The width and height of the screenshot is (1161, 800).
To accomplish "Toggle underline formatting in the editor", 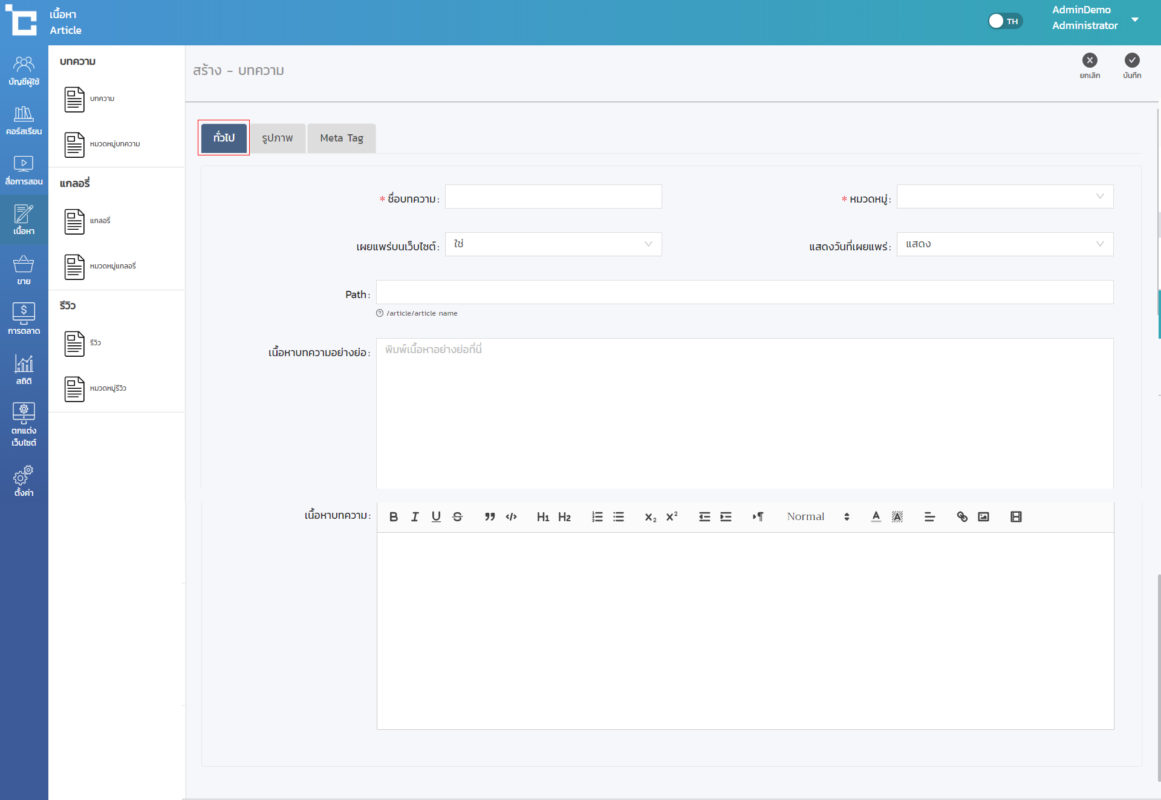I will (x=436, y=517).
